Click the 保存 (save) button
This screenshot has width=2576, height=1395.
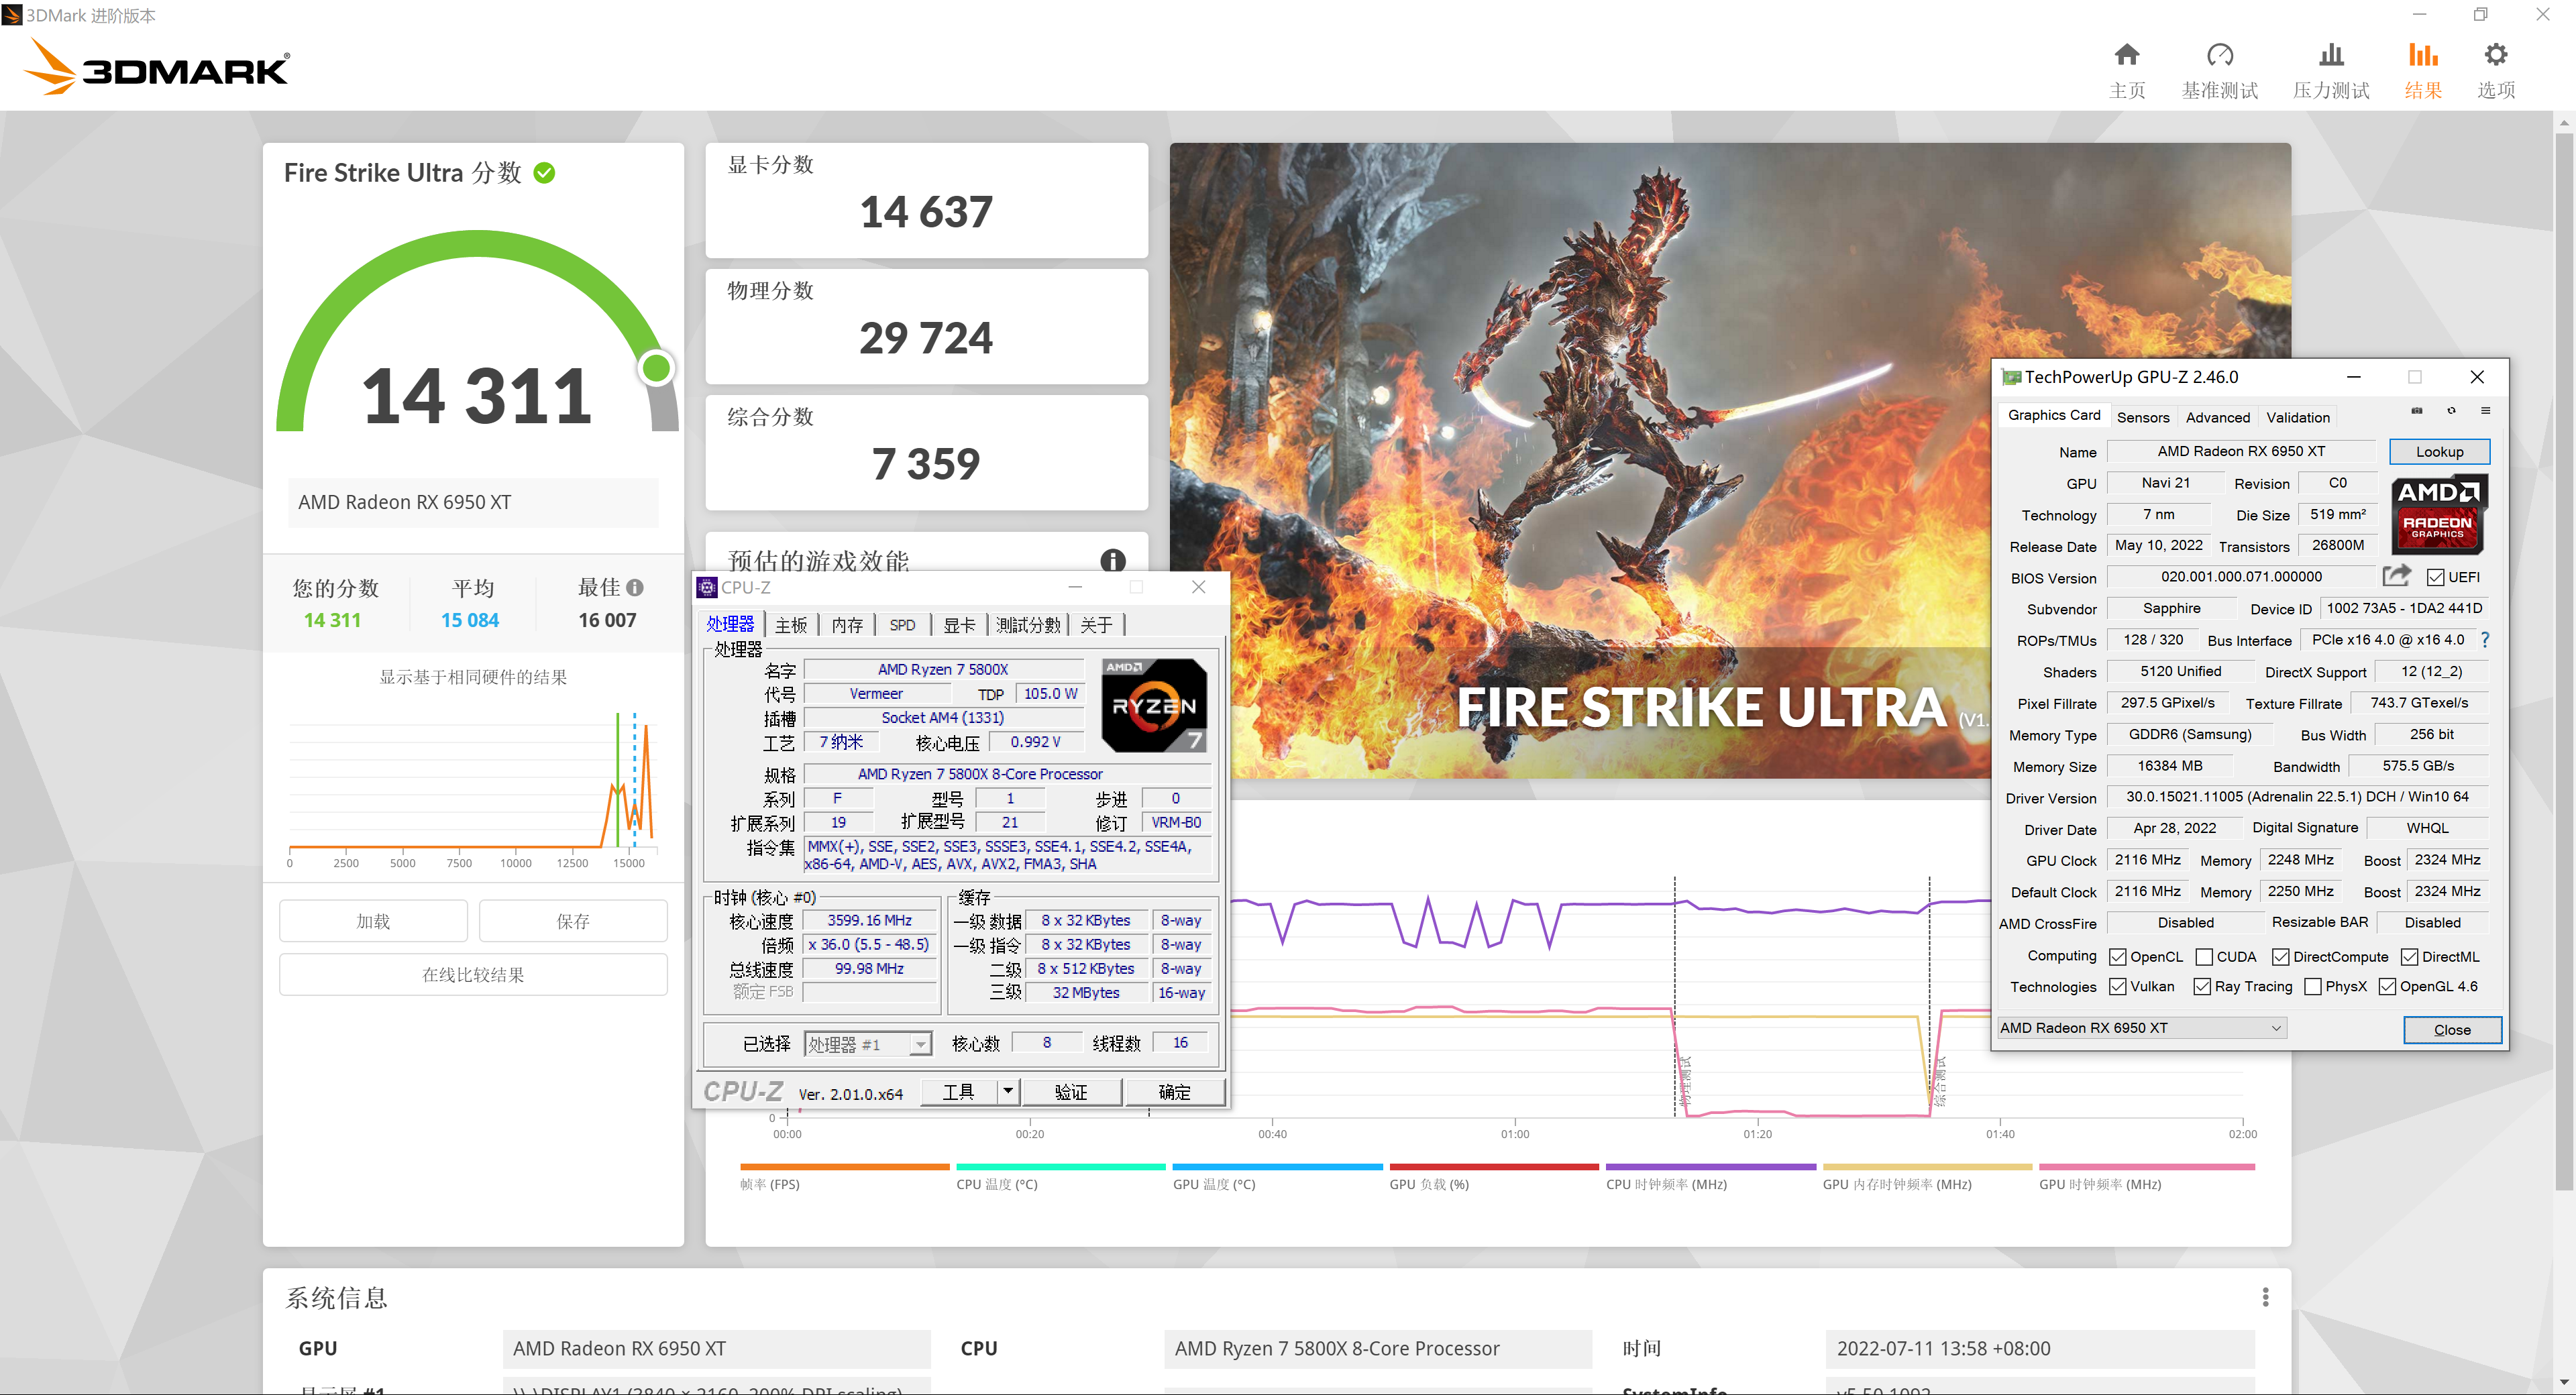tap(572, 920)
